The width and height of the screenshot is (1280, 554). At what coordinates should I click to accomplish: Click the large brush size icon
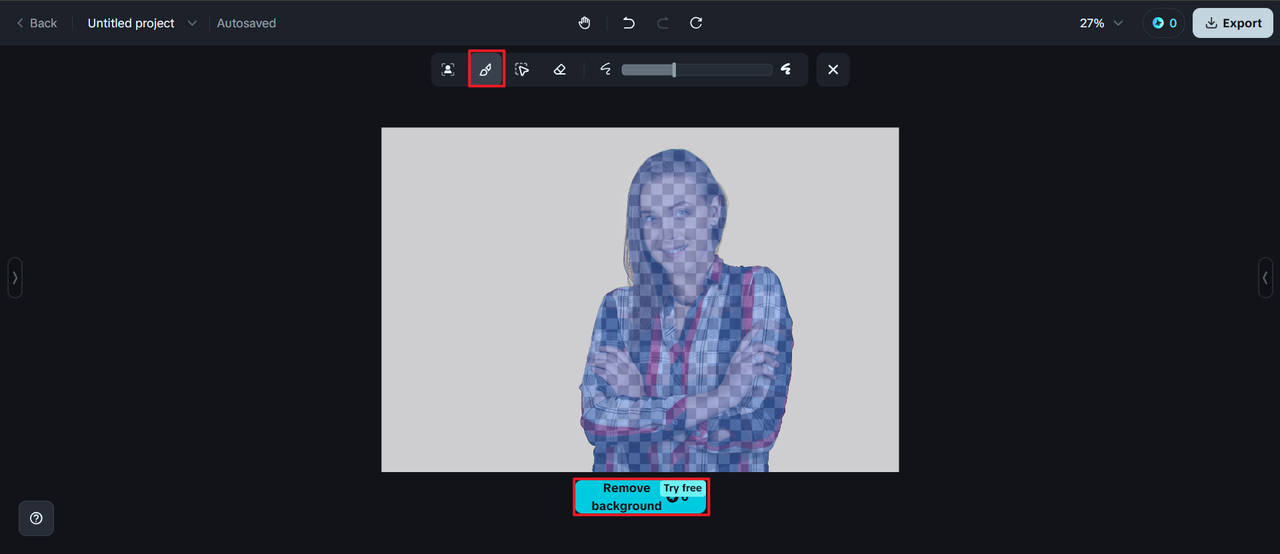pyautogui.click(x=787, y=70)
